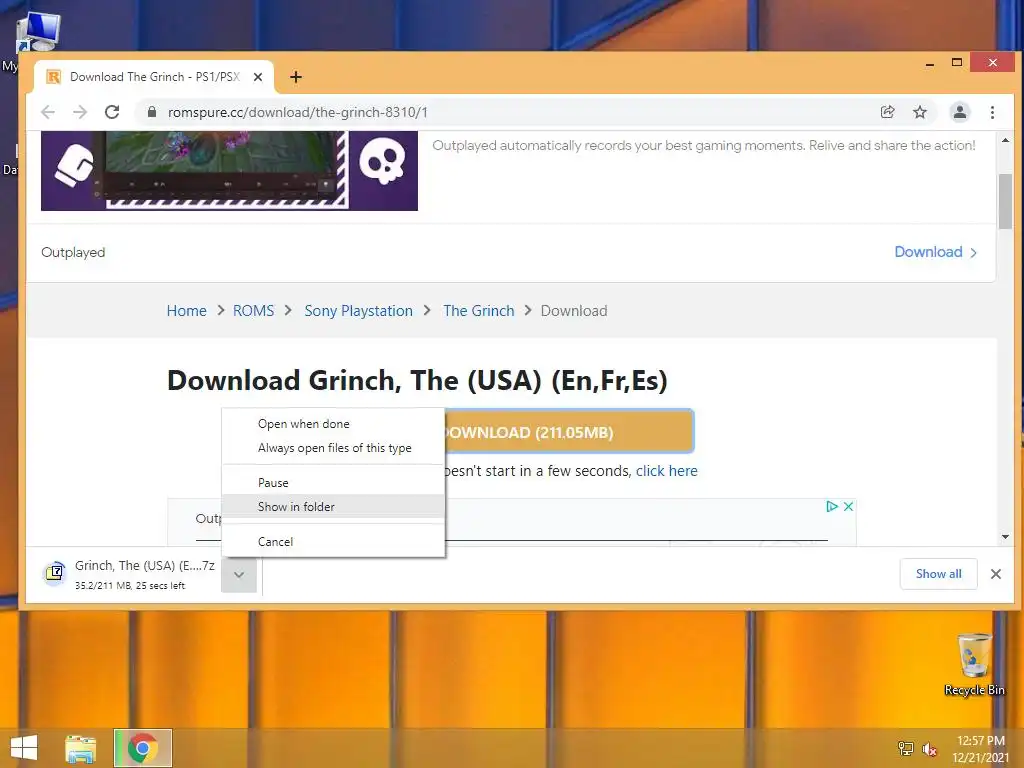The image size is (1024, 768).
Task: Open Sony Playstation breadcrumb link
Action: 359,311
